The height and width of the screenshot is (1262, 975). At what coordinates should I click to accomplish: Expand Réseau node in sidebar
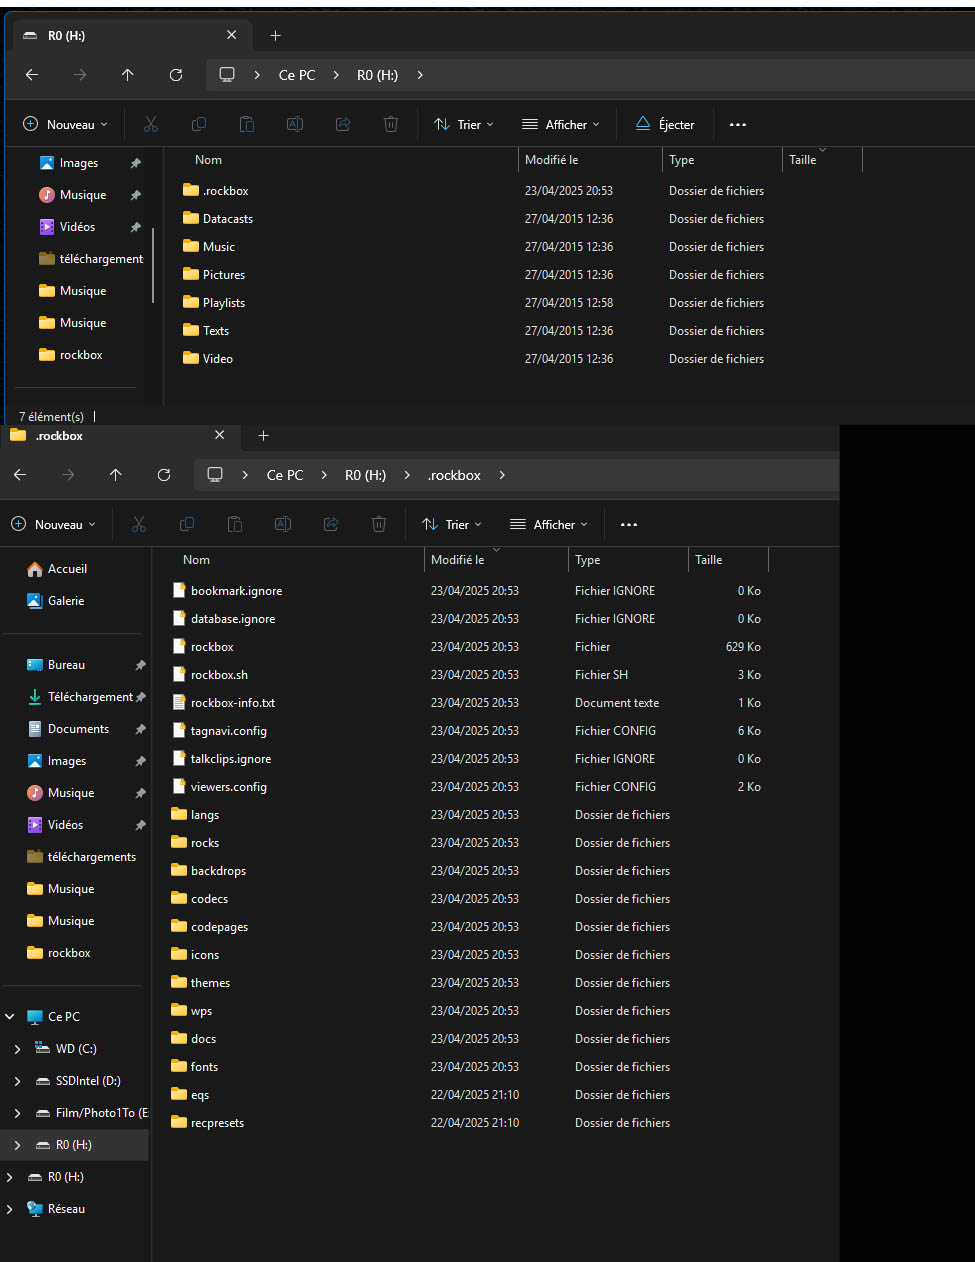(x=10, y=1209)
